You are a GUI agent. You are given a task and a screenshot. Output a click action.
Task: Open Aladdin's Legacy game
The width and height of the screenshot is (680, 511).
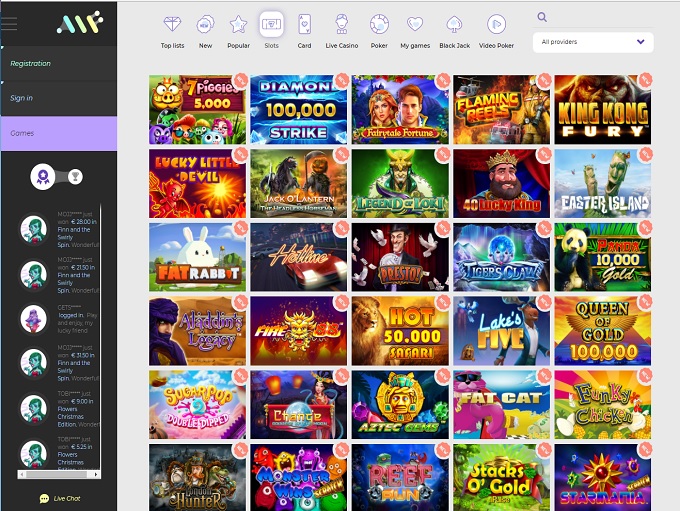(197, 331)
